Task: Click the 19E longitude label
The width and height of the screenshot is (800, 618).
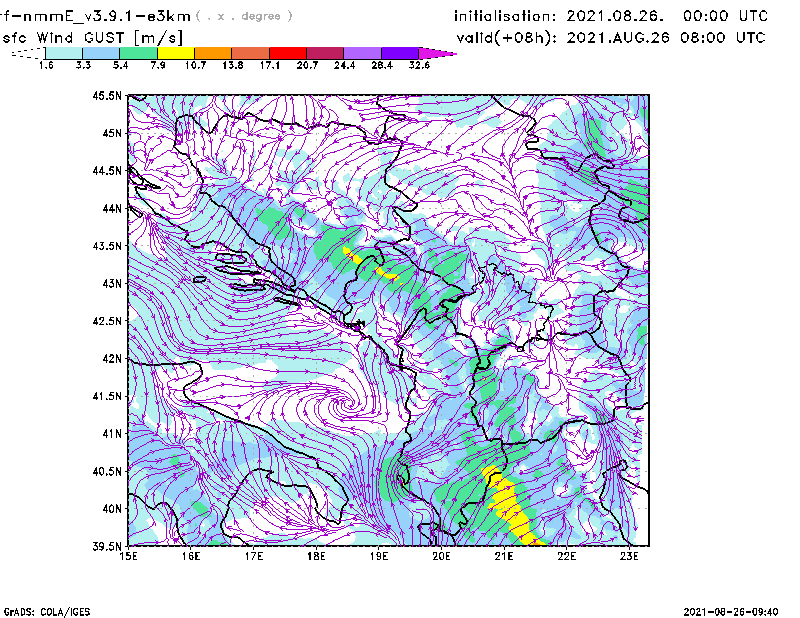Action: click(379, 556)
